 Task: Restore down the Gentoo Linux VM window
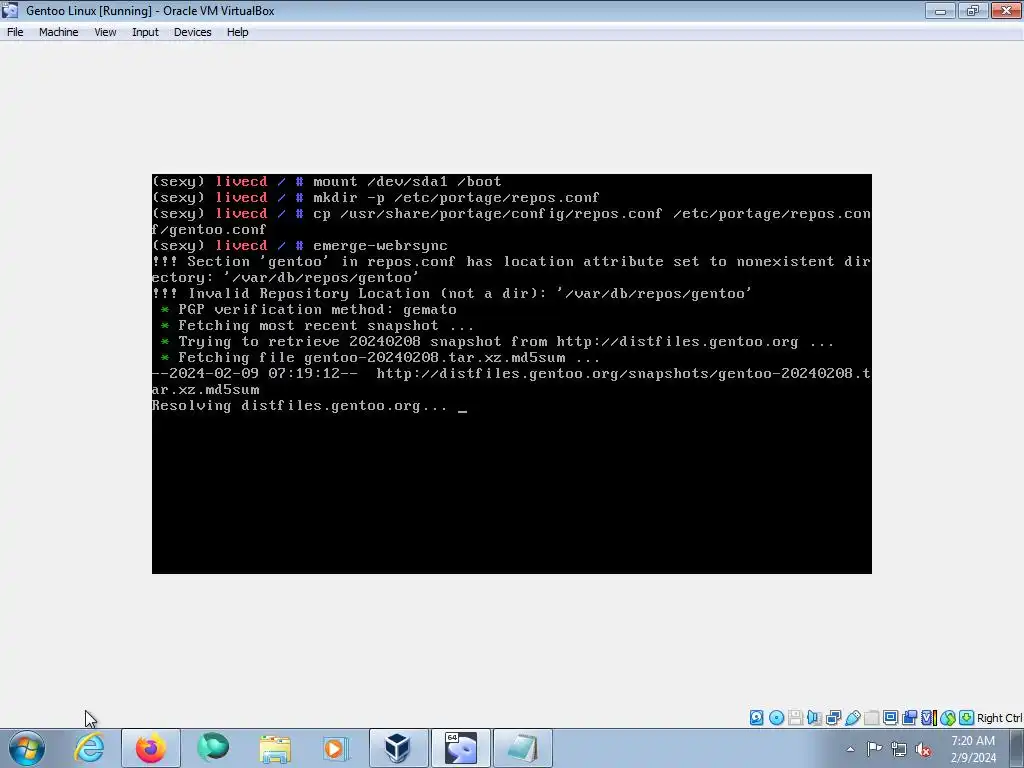pos(973,10)
